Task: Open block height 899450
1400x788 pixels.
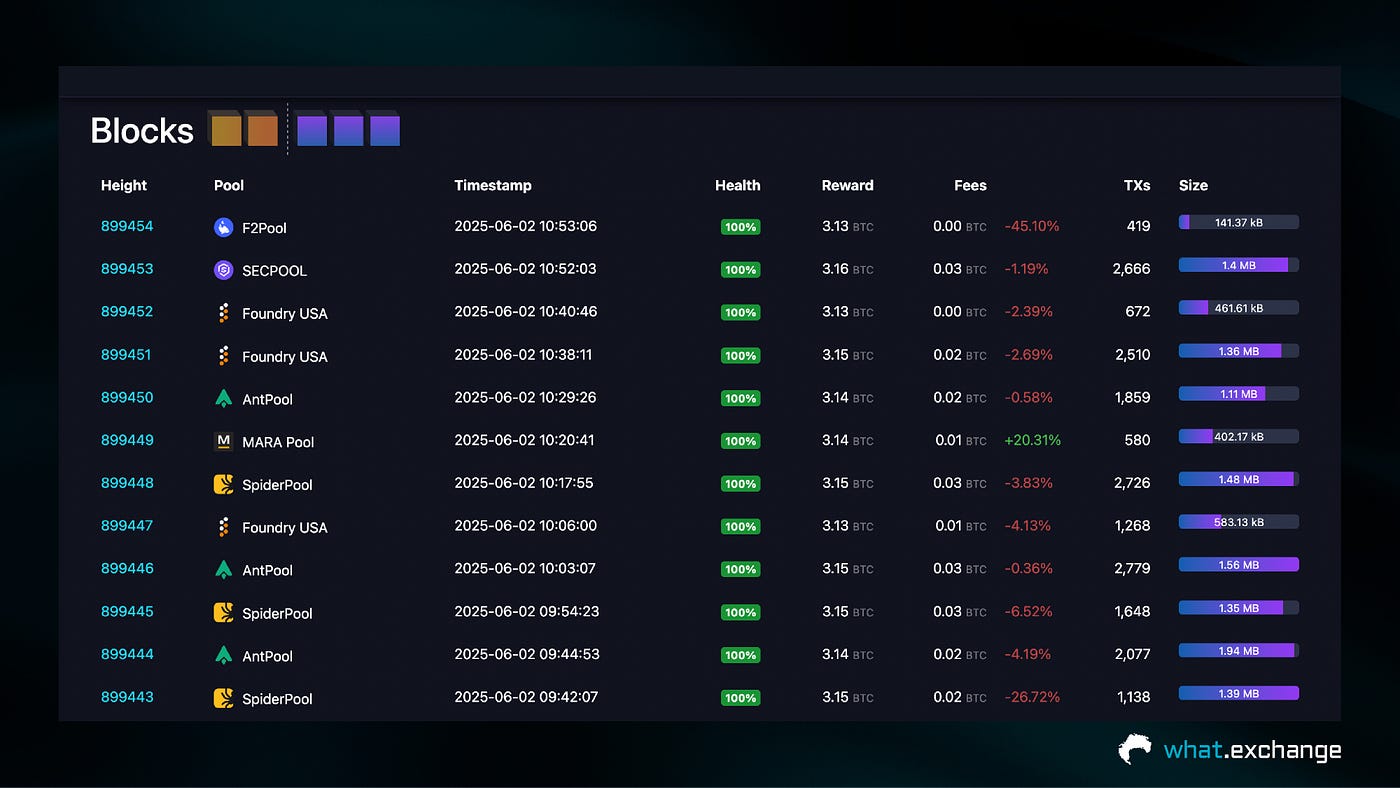Action: coord(127,397)
